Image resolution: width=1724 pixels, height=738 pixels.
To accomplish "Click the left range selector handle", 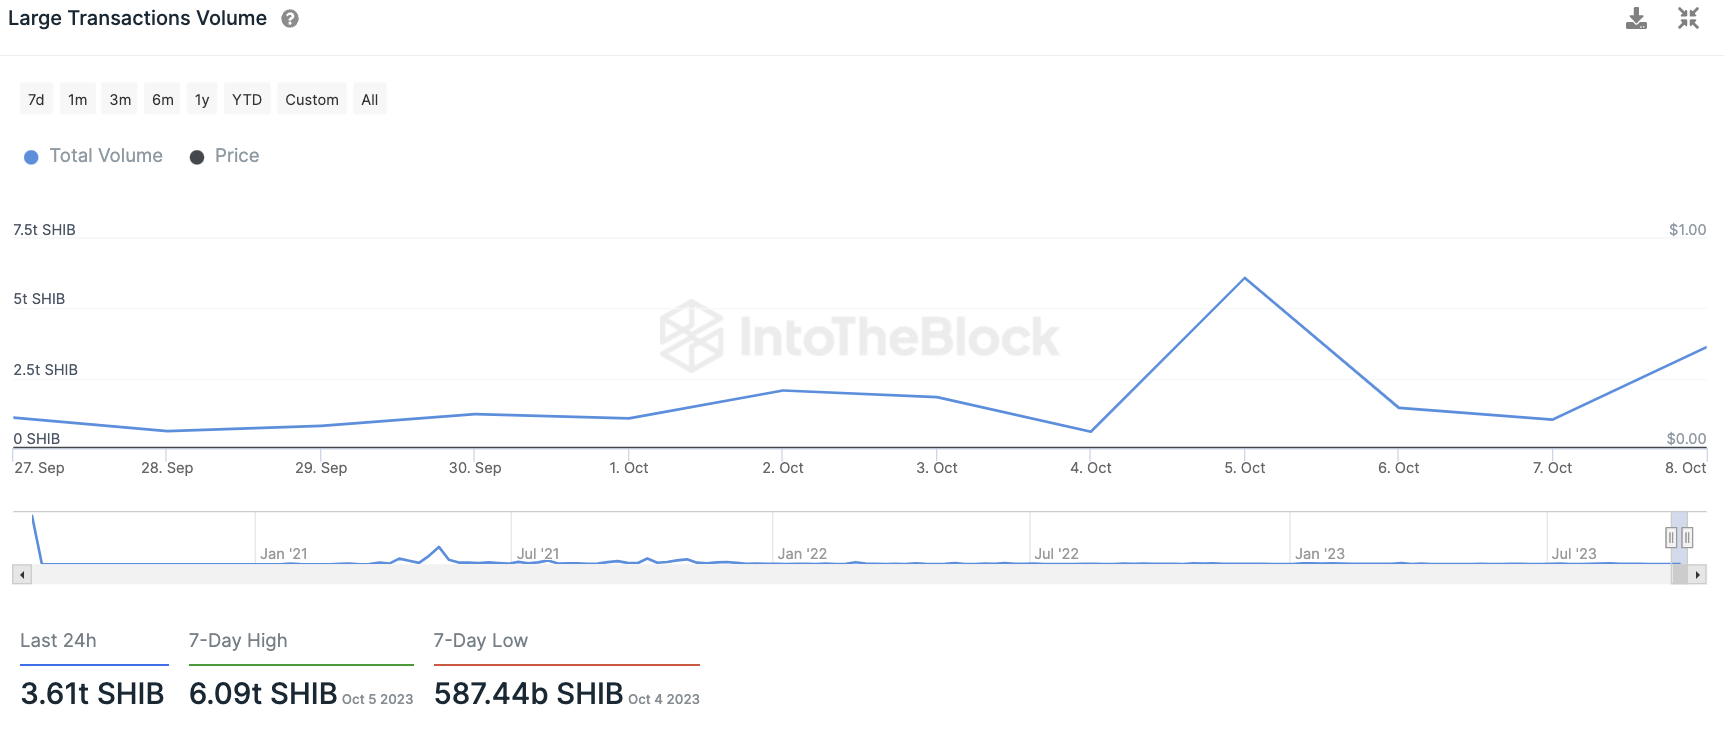I will coord(1670,538).
